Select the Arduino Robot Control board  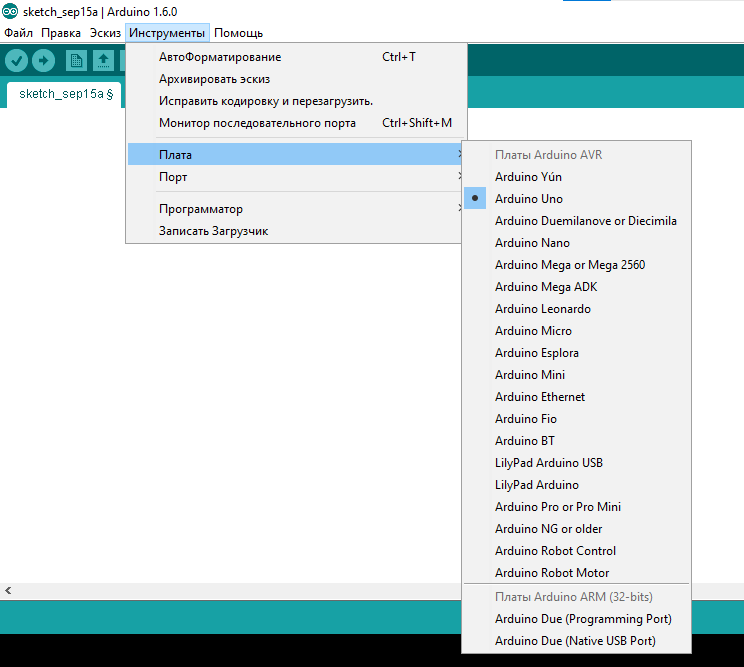(577, 551)
